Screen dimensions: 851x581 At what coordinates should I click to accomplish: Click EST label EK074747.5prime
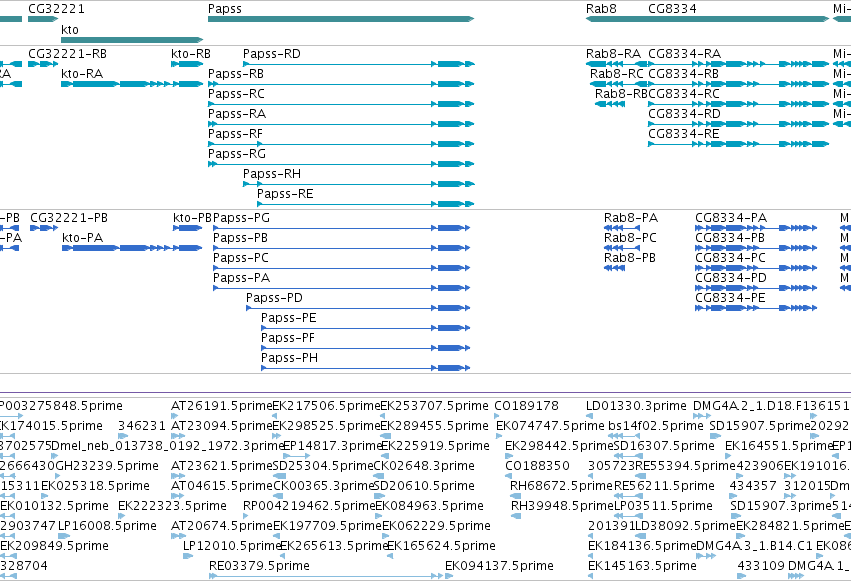(550, 426)
